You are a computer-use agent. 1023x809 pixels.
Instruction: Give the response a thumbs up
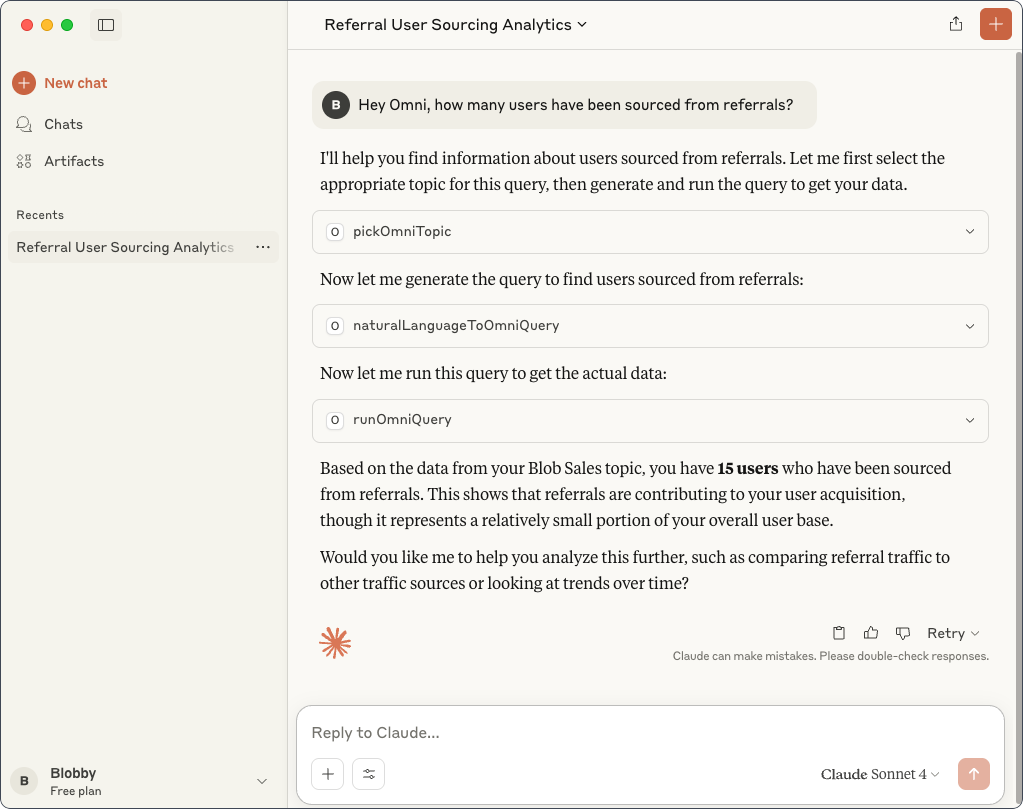[871, 633]
